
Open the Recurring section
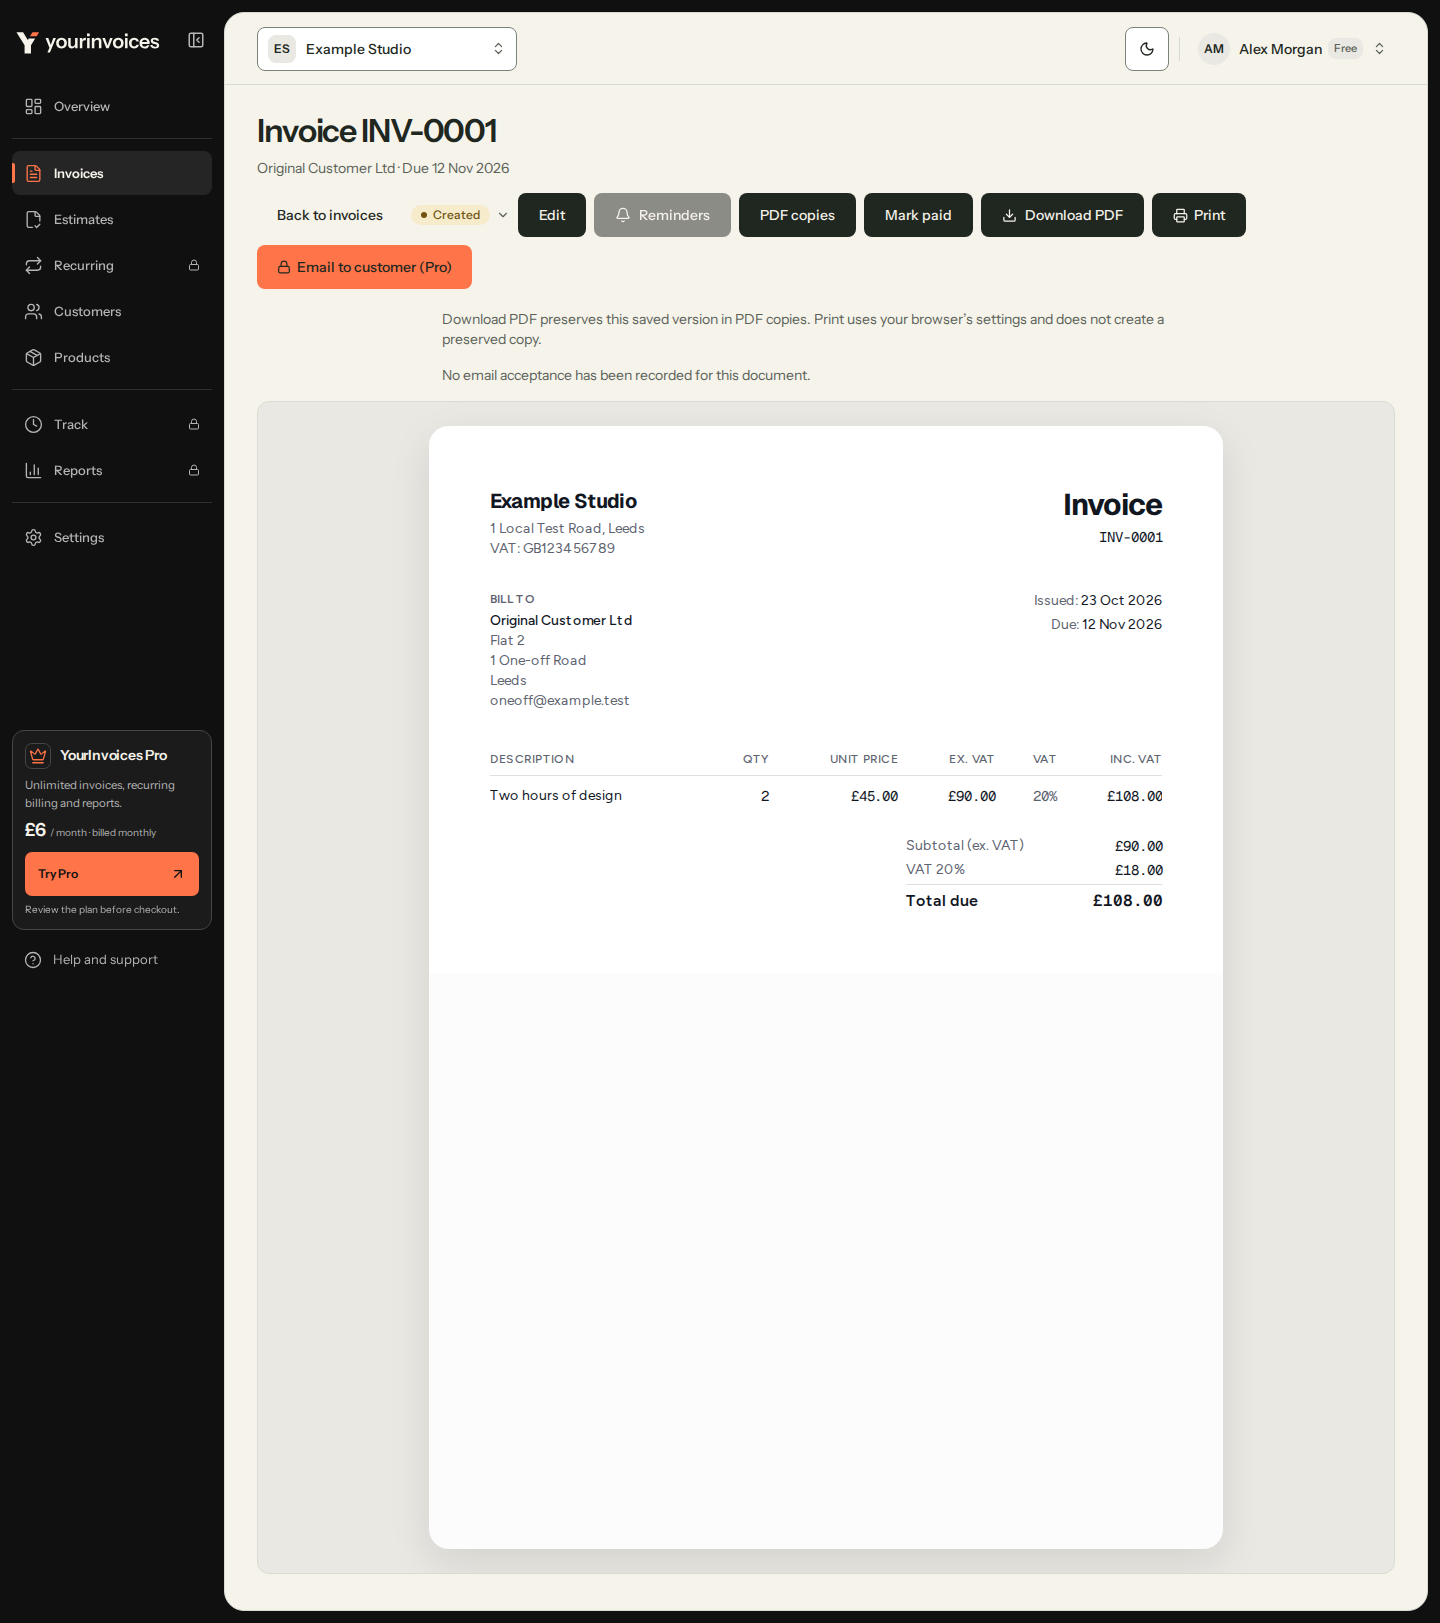coord(112,266)
